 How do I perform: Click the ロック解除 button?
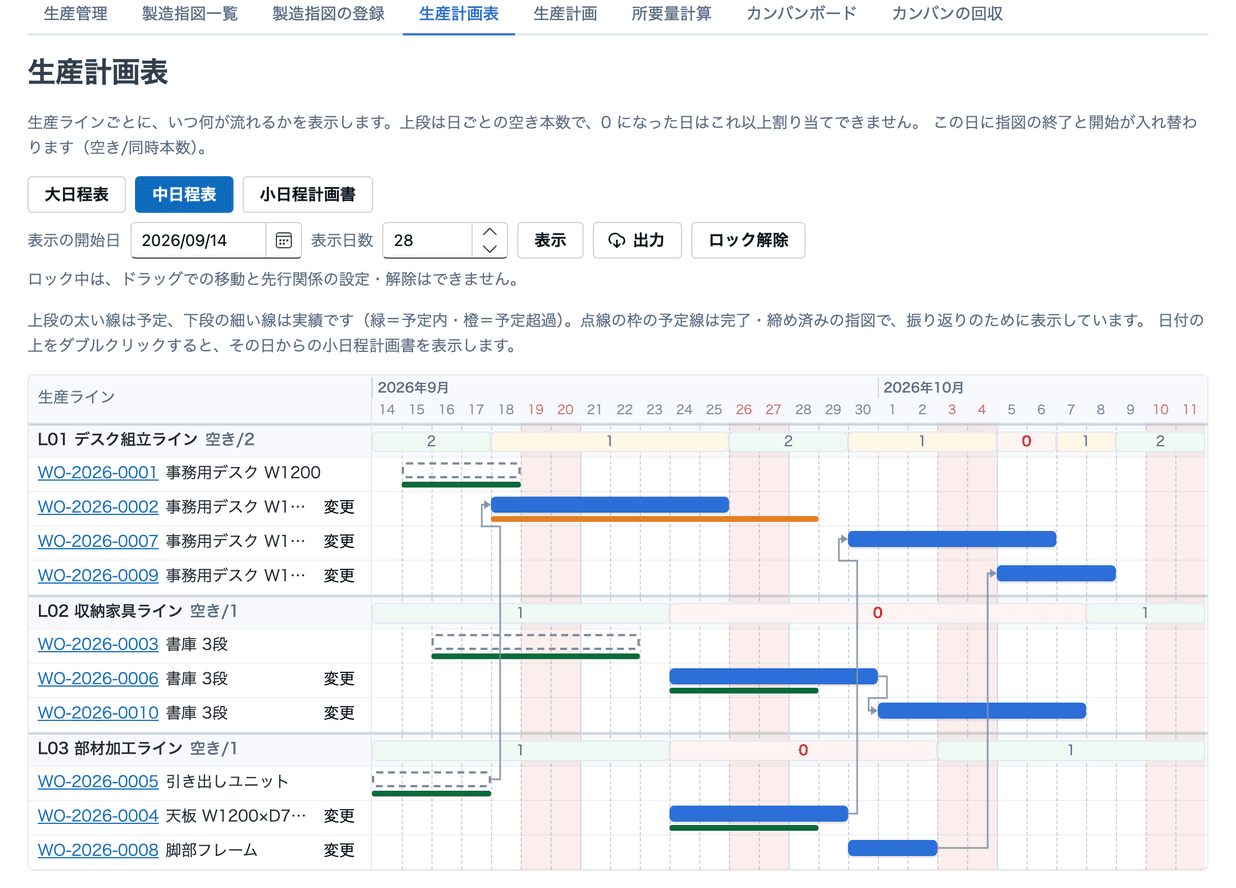[748, 241]
